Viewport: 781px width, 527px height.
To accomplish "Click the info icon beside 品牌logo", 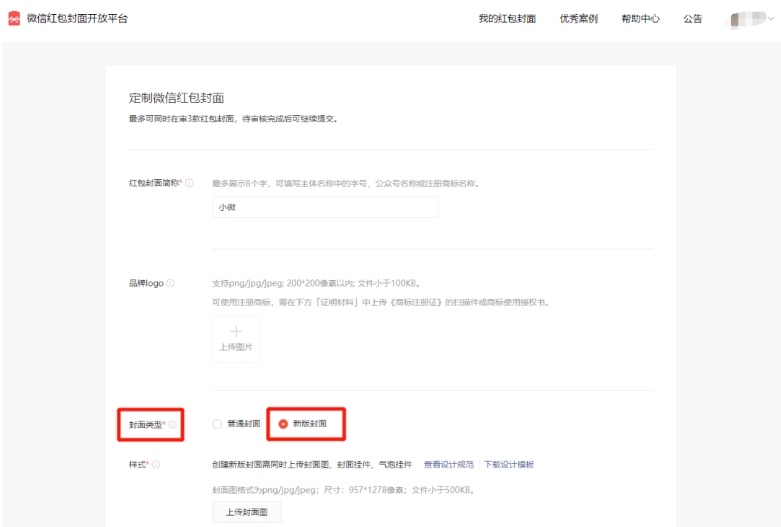I will [x=170, y=283].
